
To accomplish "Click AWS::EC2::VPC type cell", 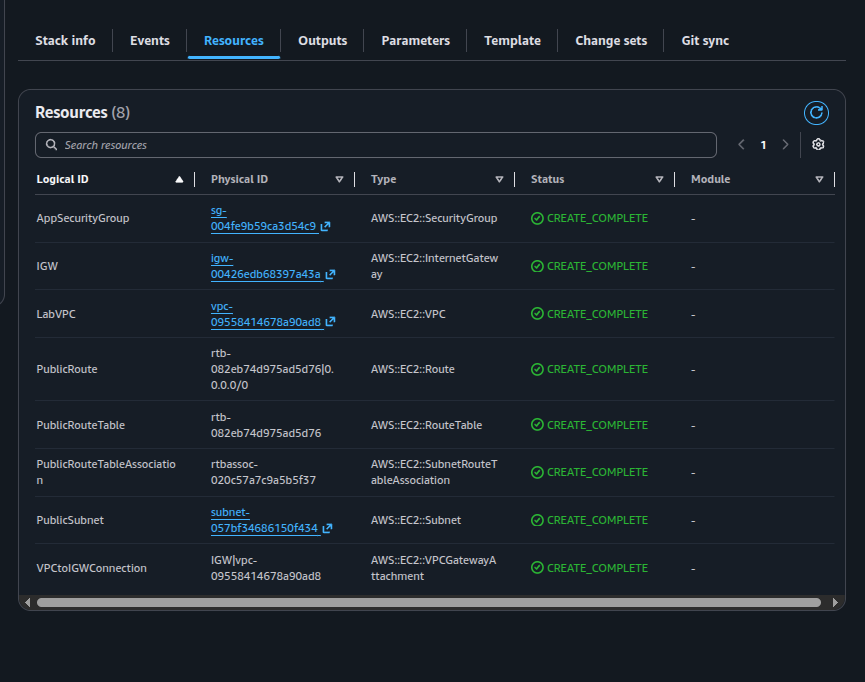I will point(408,314).
